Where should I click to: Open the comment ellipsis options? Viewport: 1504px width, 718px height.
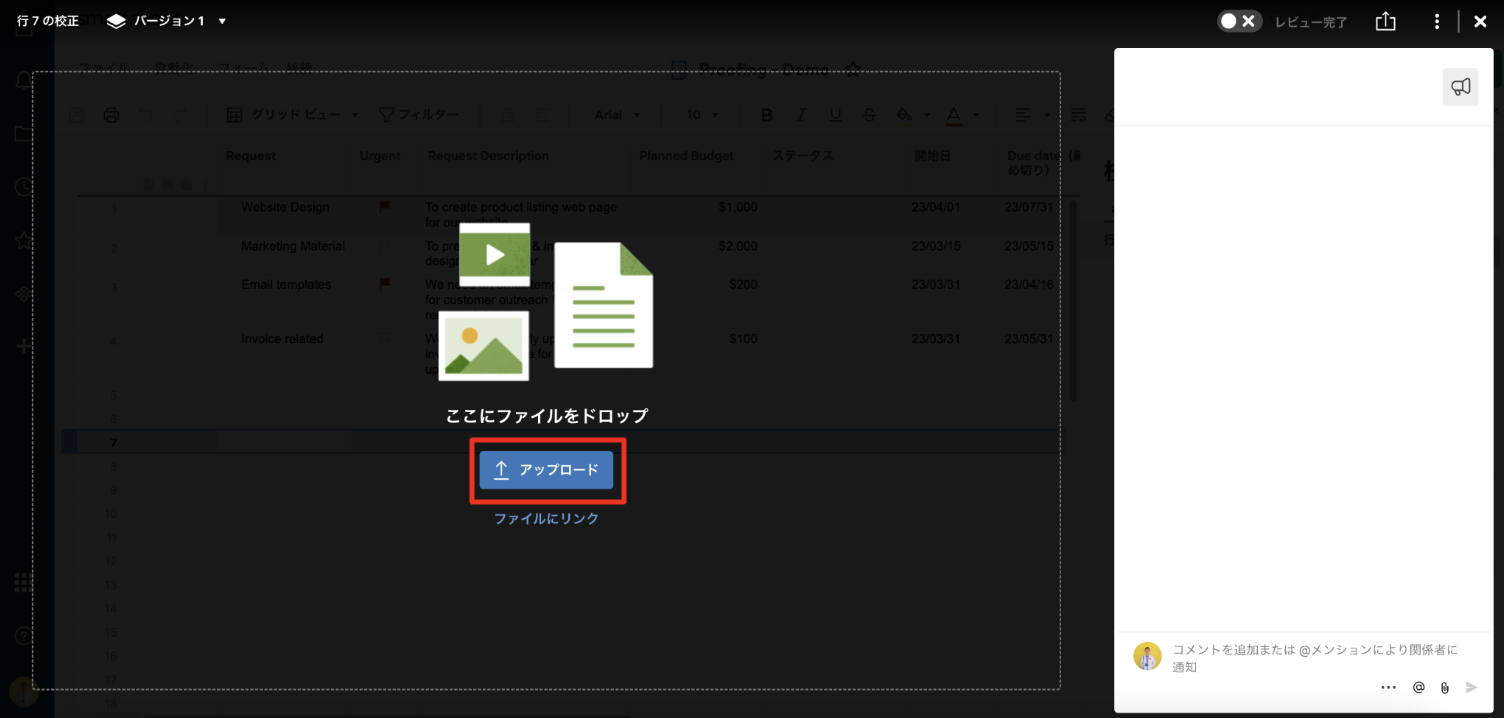coord(1388,688)
